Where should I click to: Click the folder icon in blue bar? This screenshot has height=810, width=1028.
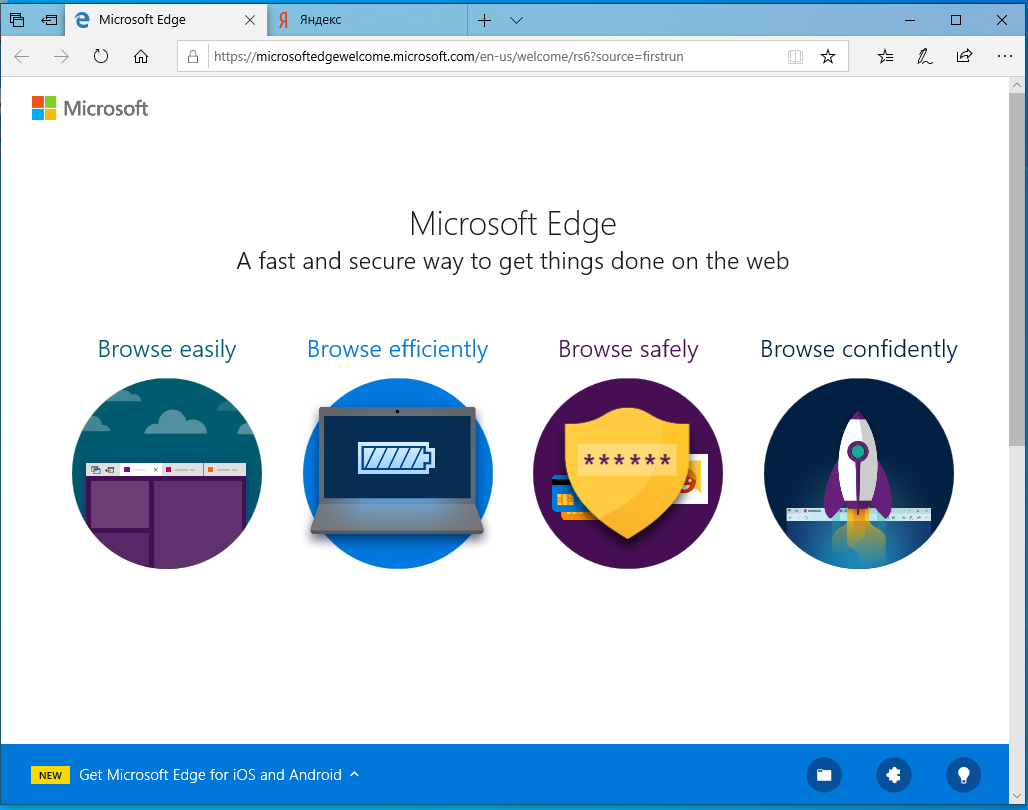824,775
